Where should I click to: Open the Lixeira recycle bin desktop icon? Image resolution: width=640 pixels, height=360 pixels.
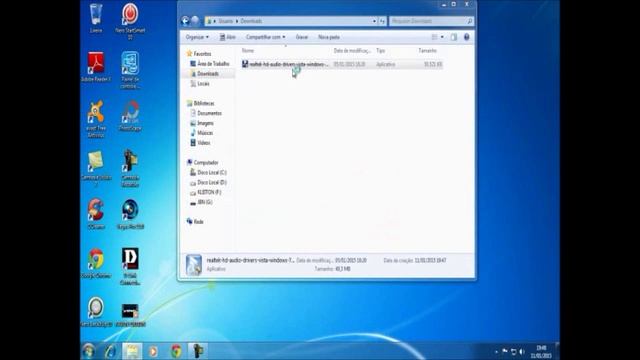[x=96, y=18]
